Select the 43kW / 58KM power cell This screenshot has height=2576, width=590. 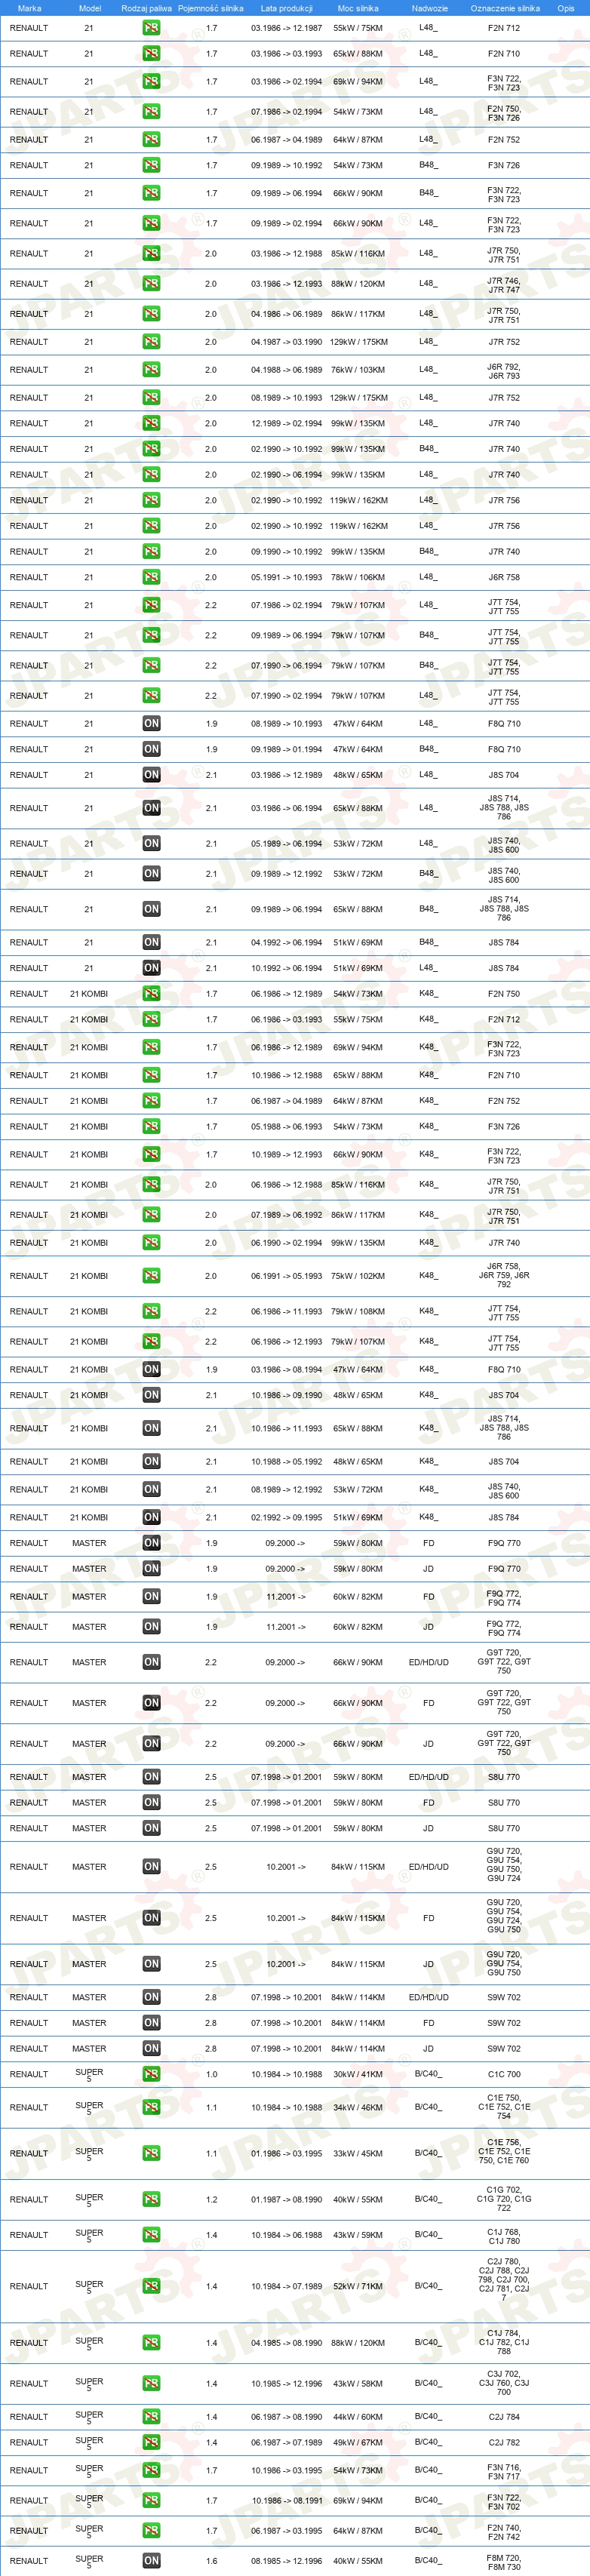point(358,2383)
